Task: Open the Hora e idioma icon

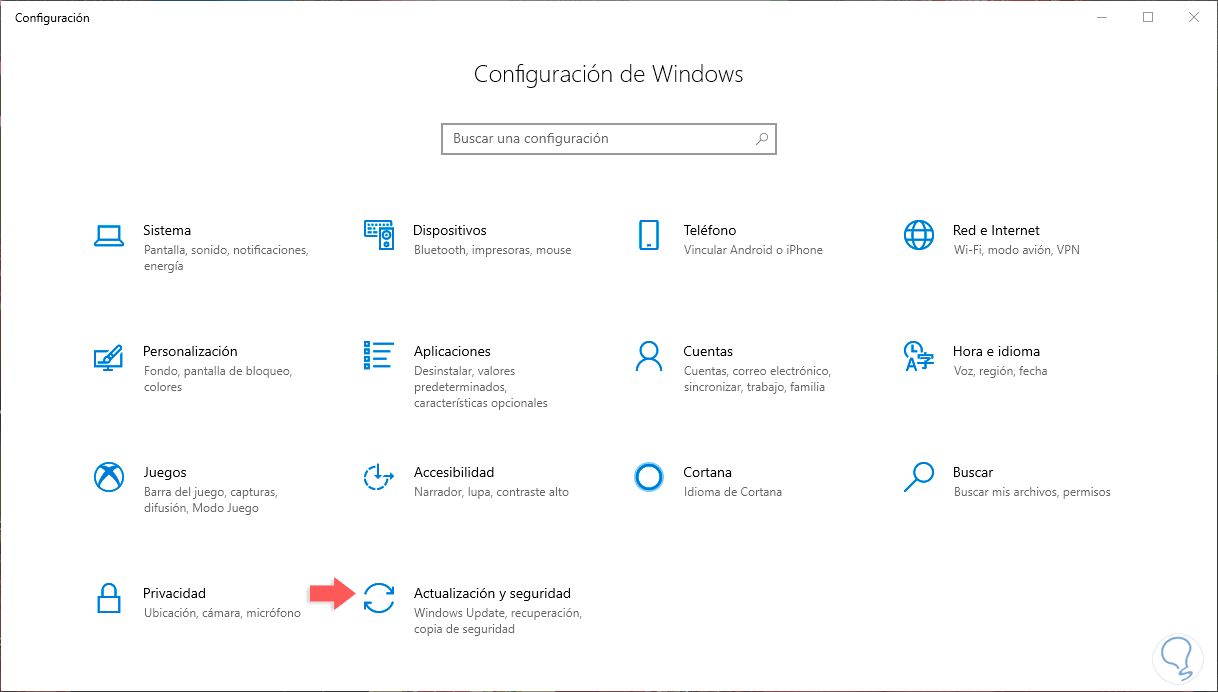Action: point(918,356)
